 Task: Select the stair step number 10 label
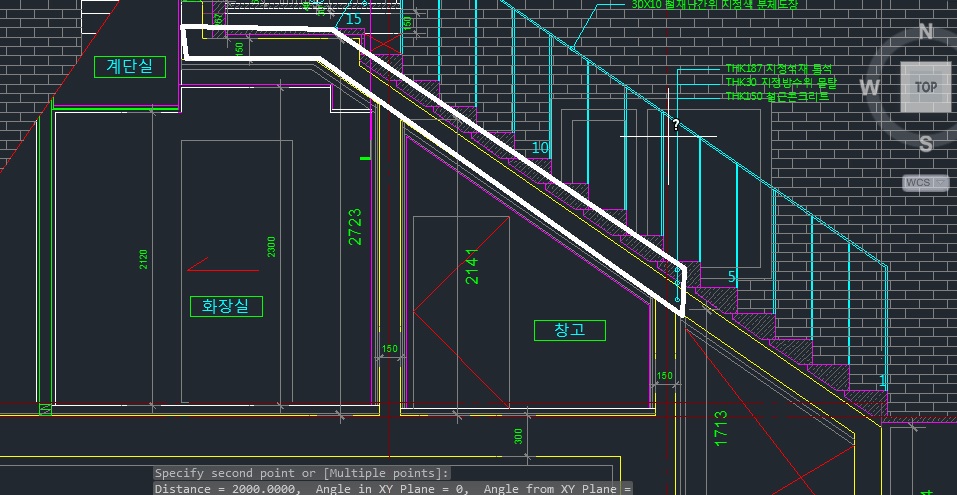pos(540,148)
